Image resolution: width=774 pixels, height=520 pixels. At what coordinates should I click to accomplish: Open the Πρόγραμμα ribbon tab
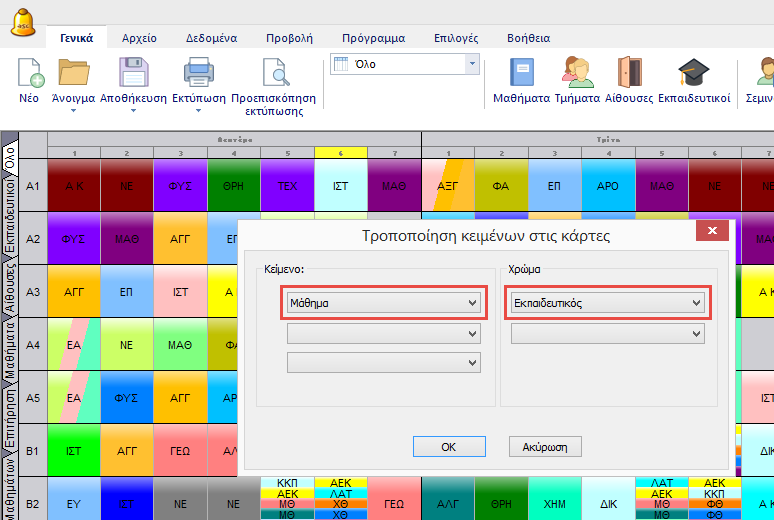(x=373, y=38)
